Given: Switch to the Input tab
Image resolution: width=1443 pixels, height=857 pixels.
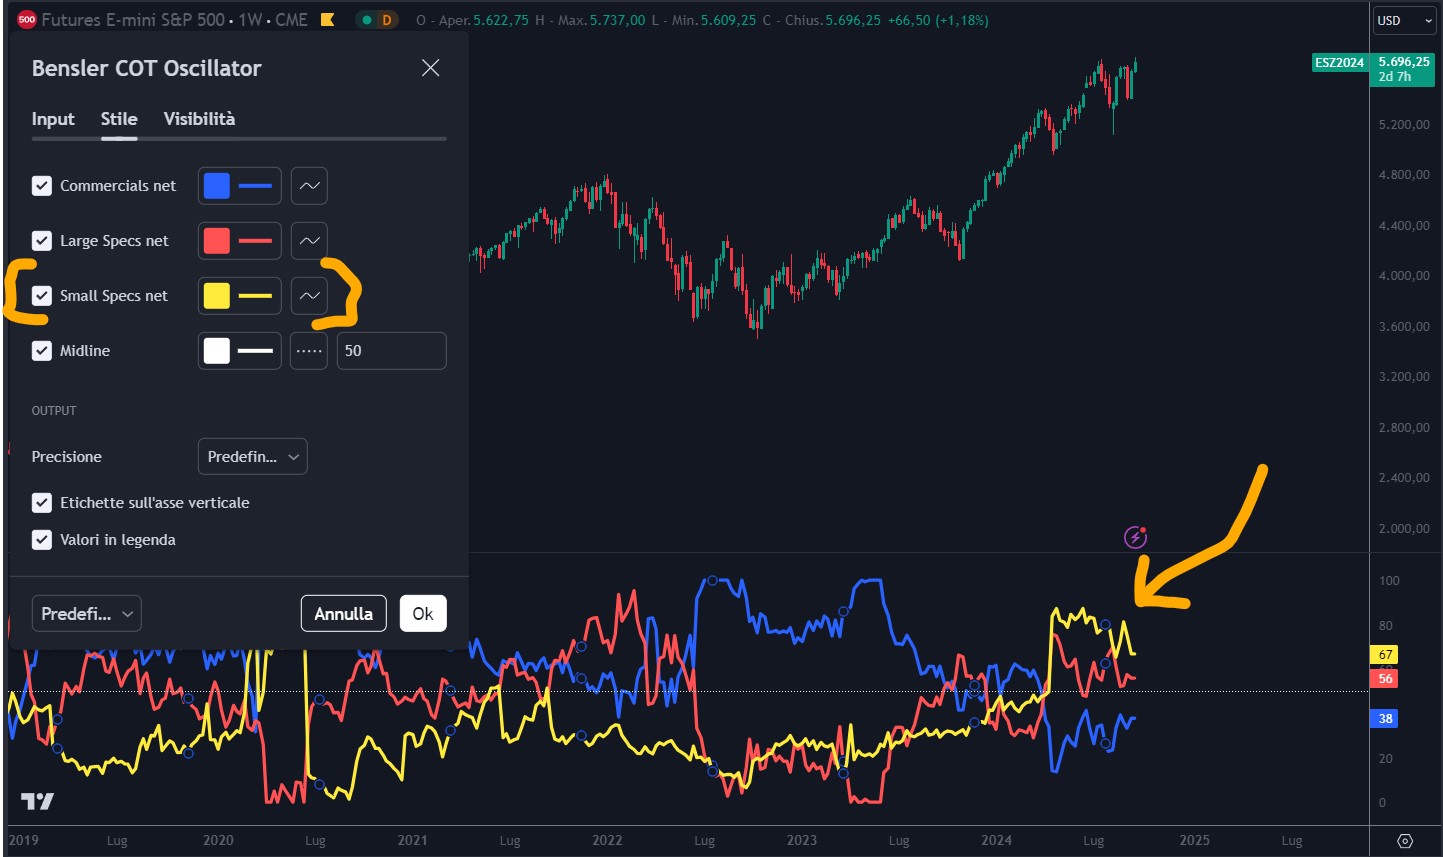Looking at the screenshot, I should pyautogui.click(x=53, y=119).
